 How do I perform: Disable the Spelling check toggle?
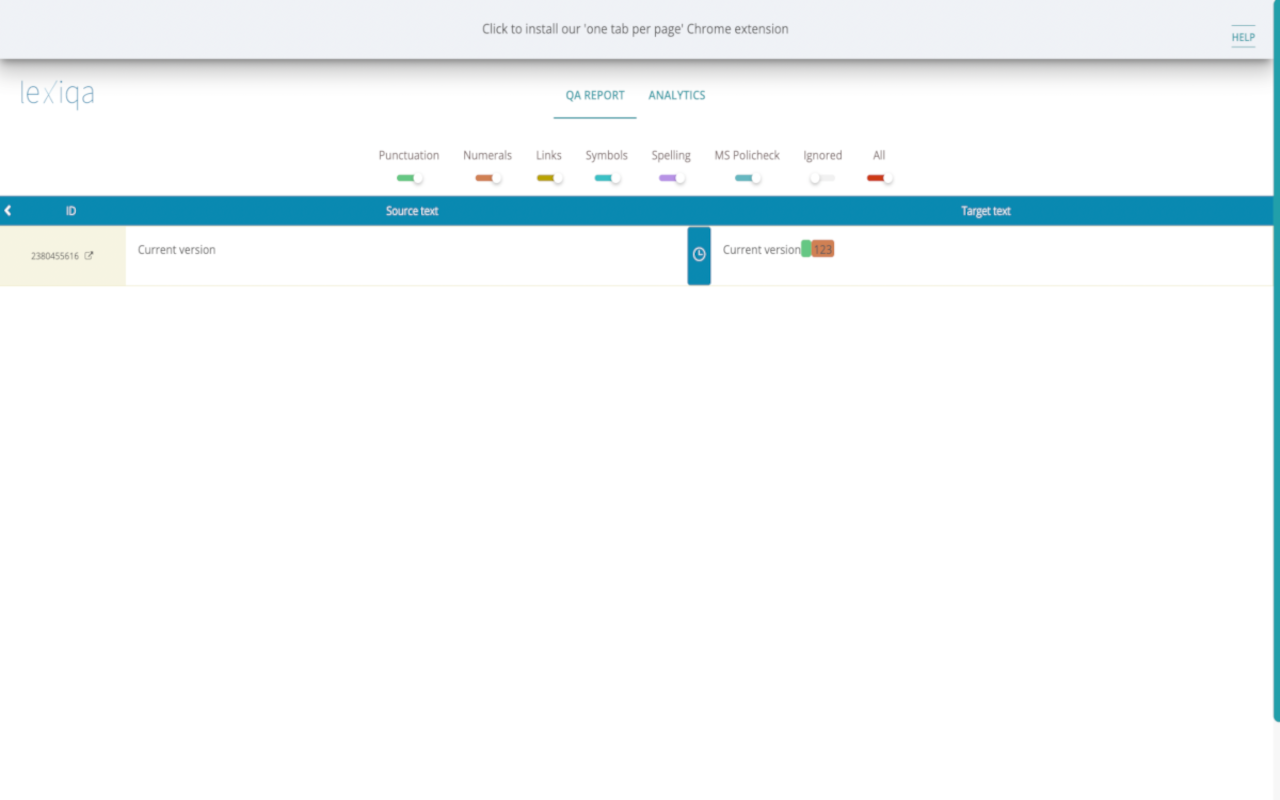click(x=670, y=177)
